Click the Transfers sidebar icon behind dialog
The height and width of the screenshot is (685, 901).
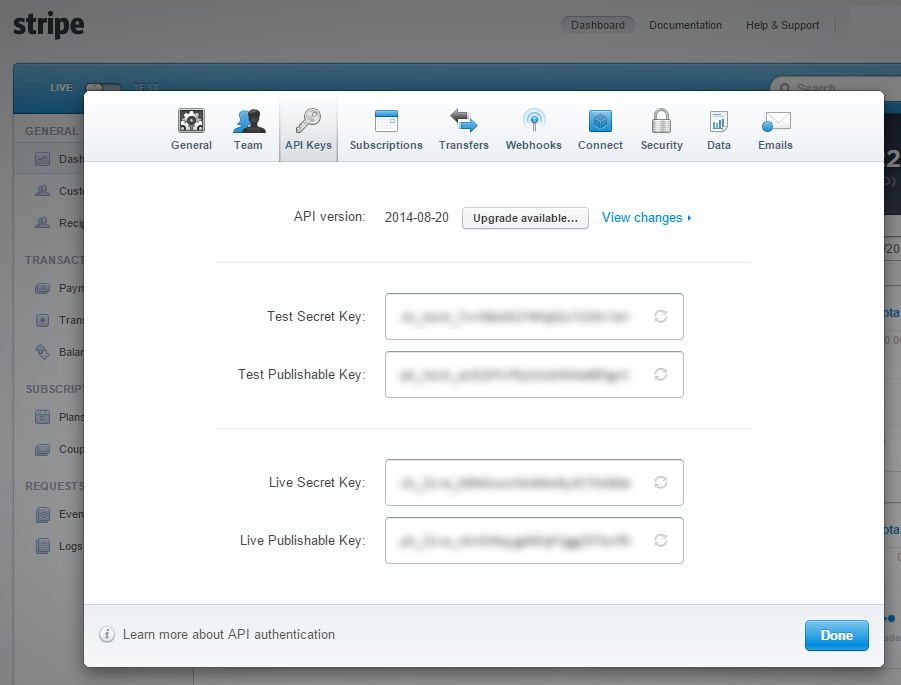click(43, 320)
